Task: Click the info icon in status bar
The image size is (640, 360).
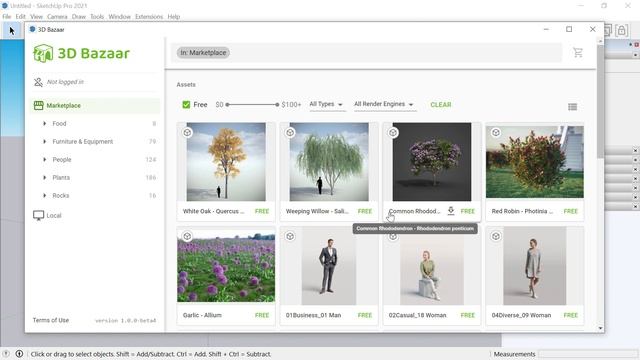Action: pos(19,354)
